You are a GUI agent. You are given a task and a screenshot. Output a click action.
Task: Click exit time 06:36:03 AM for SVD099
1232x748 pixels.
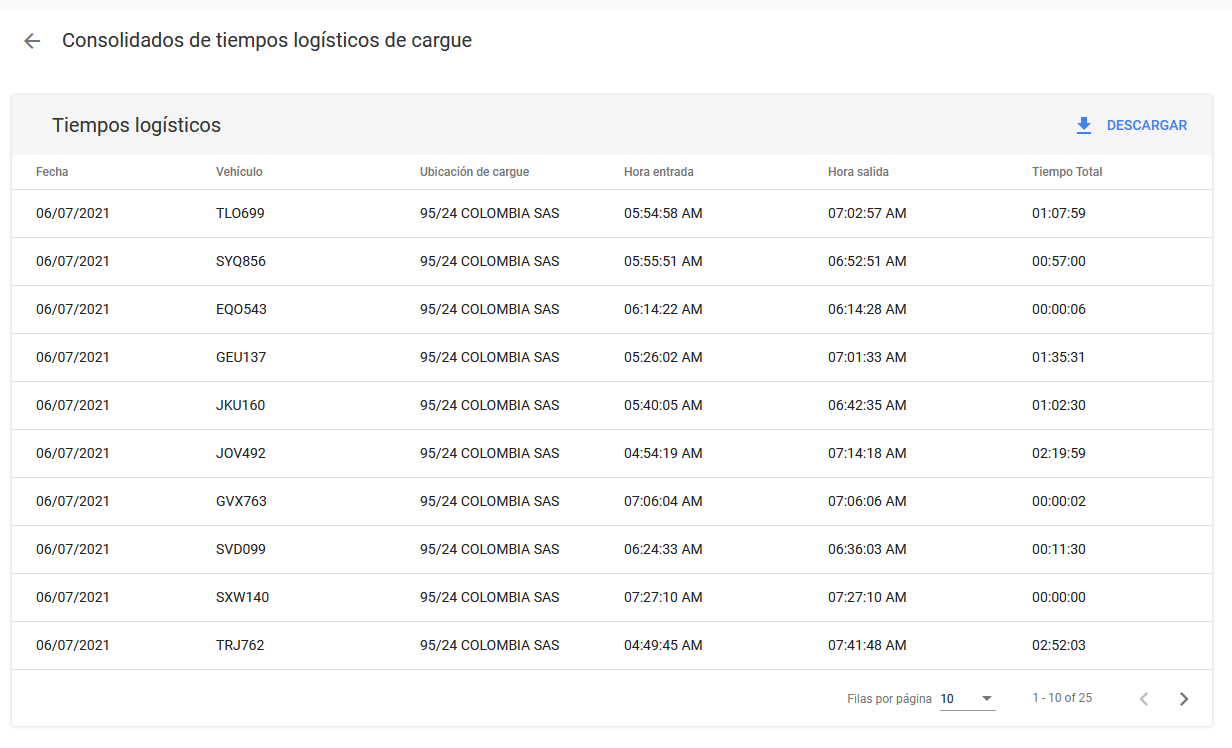pyautogui.click(x=867, y=550)
